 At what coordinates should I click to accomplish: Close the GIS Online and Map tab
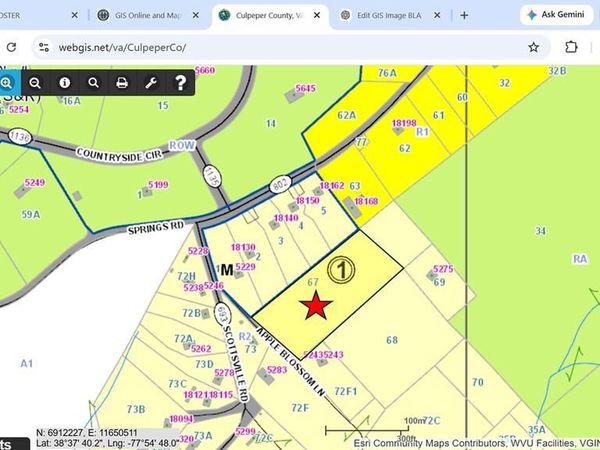click(x=196, y=15)
